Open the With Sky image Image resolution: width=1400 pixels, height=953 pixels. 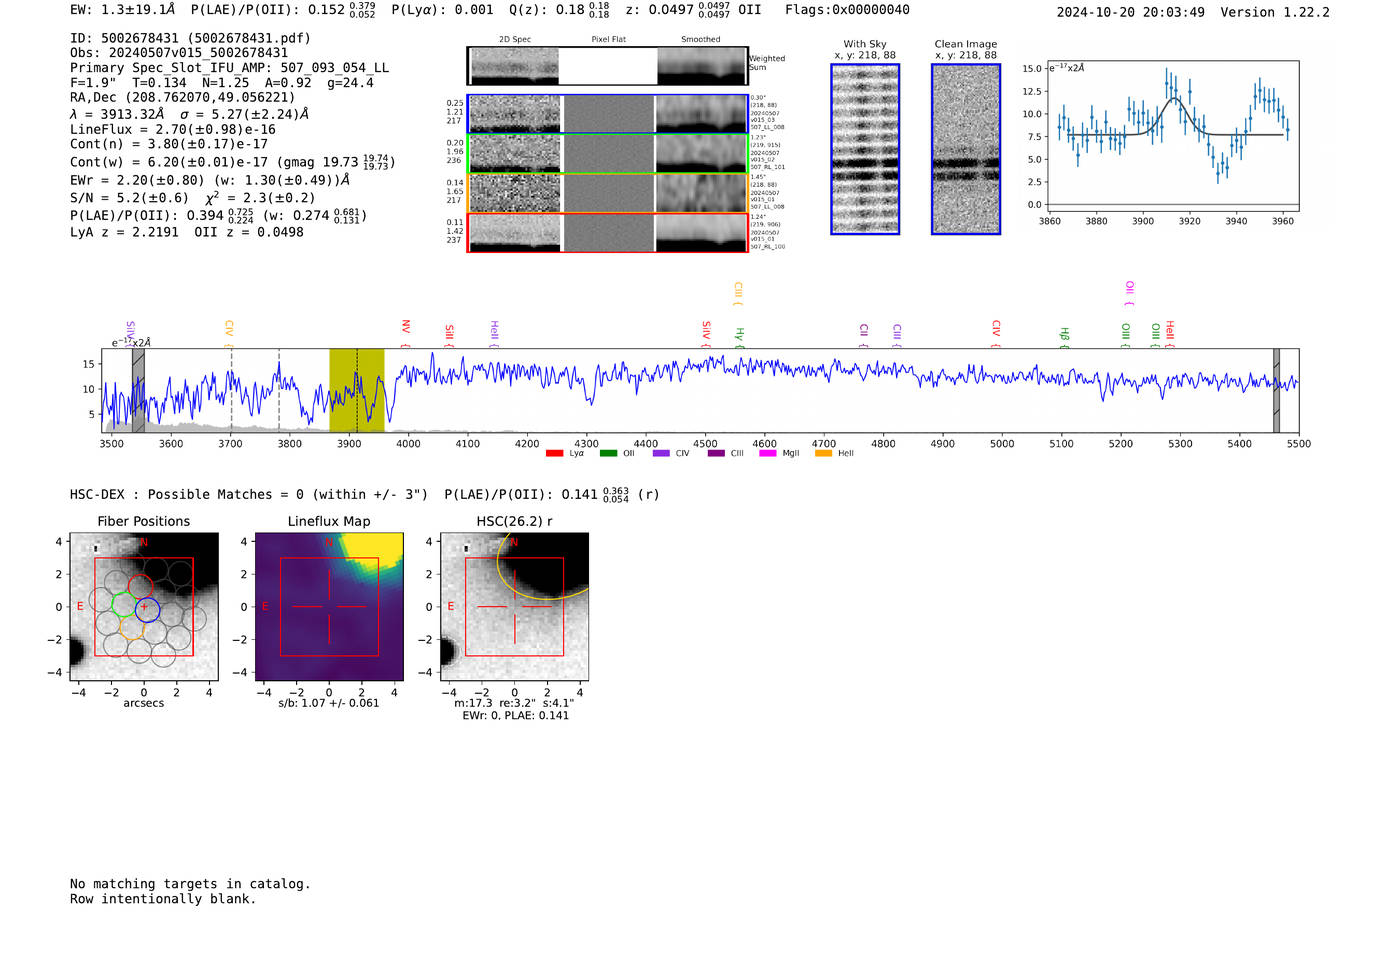point(865,149)
